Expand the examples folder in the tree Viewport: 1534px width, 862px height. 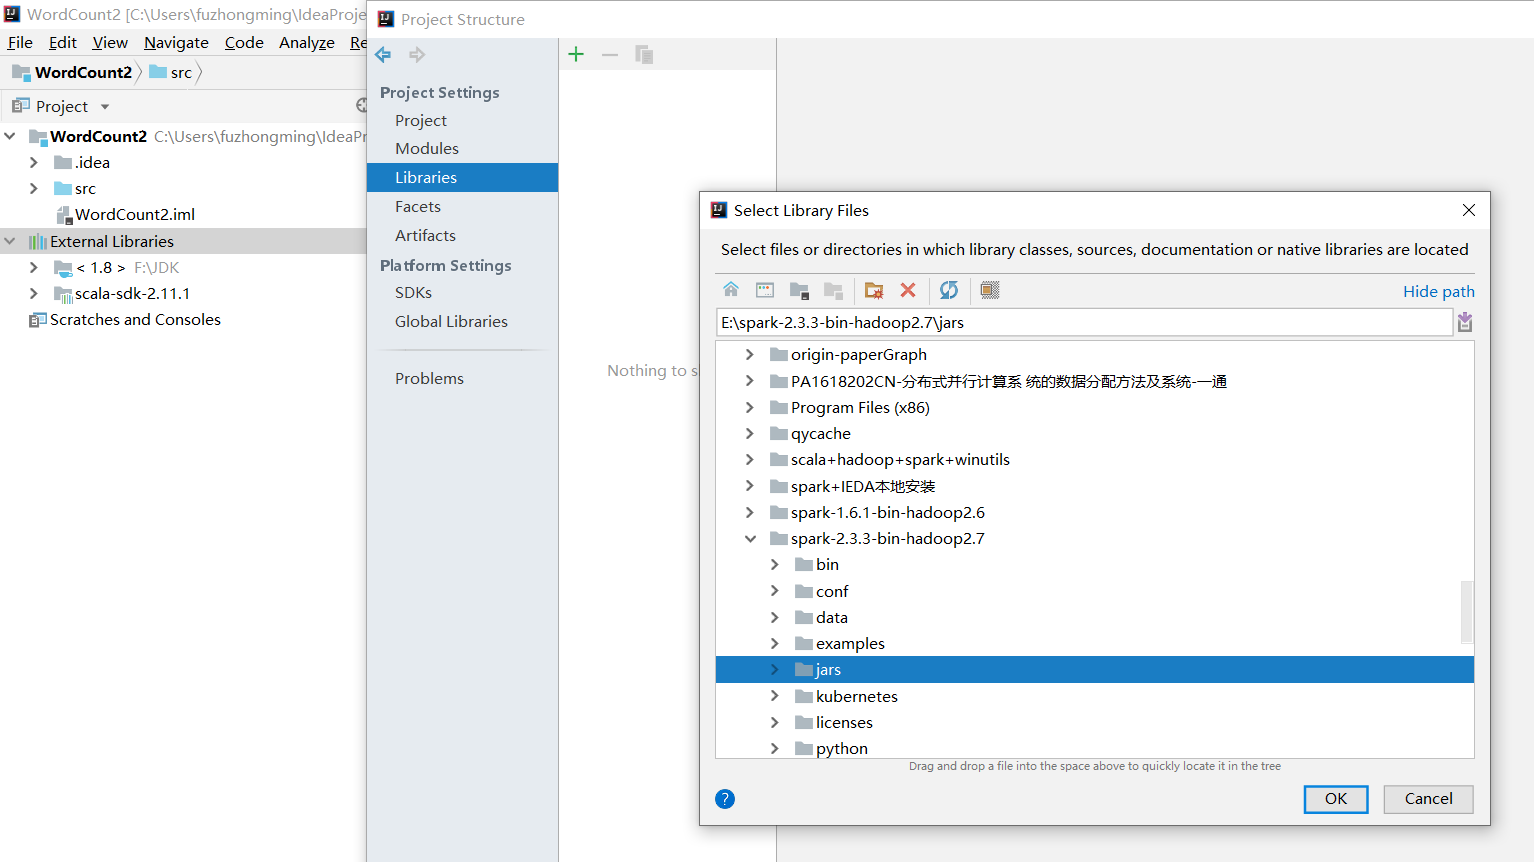click(774, 643)
